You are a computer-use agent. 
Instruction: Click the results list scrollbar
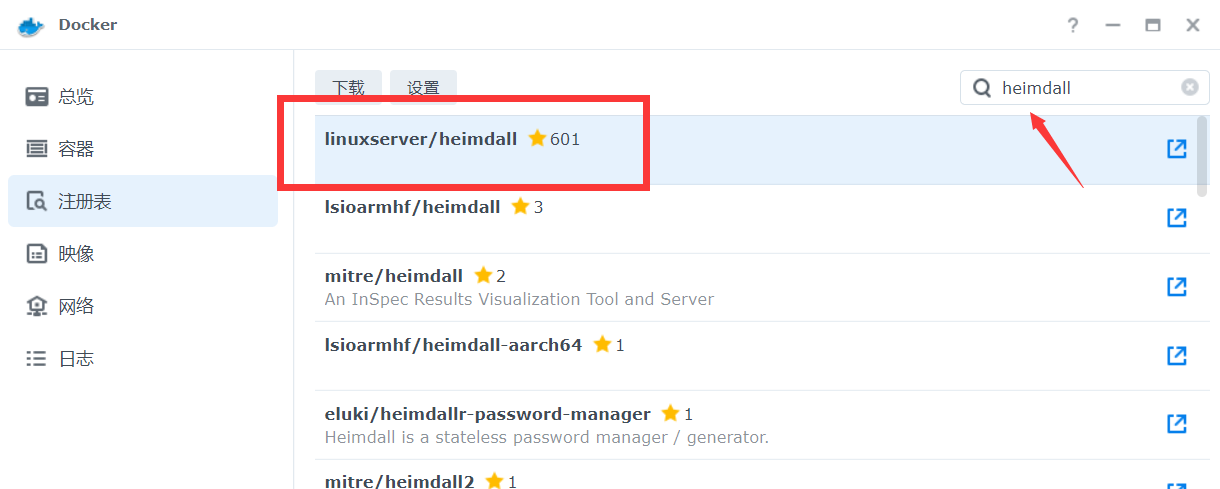point(1203,156)
